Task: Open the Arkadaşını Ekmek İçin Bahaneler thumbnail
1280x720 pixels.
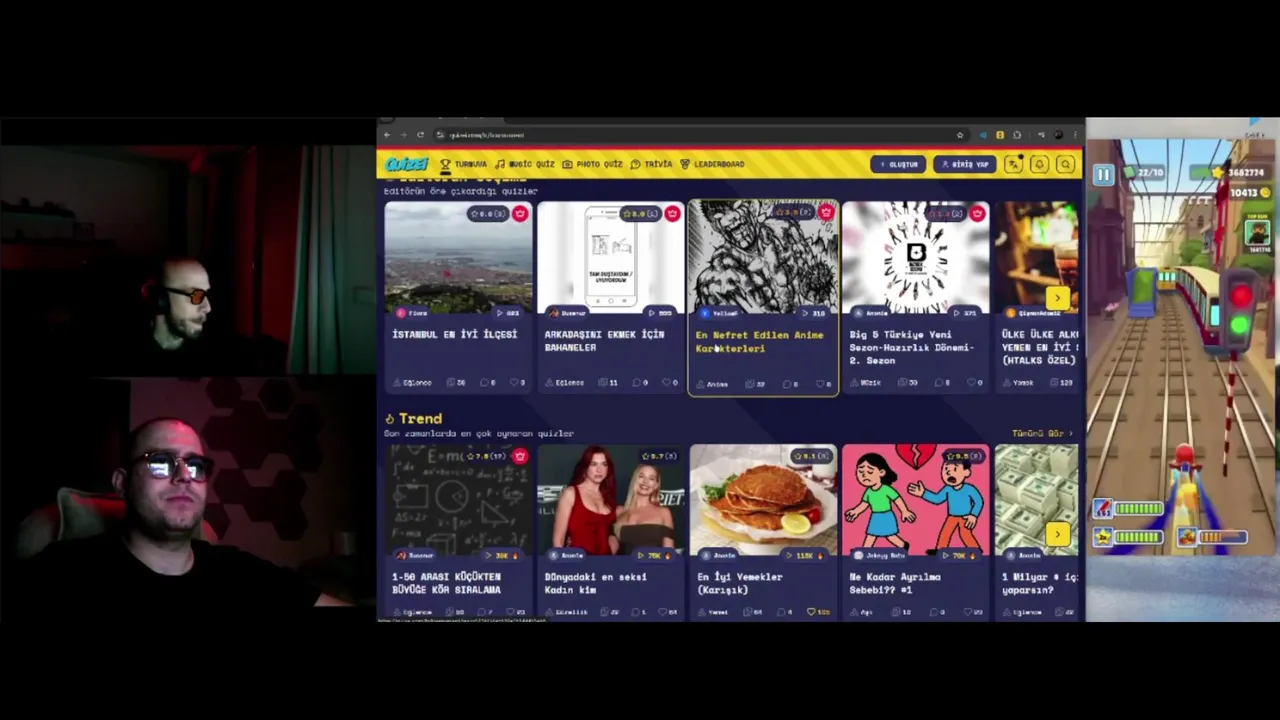Action: coord(611,259)
